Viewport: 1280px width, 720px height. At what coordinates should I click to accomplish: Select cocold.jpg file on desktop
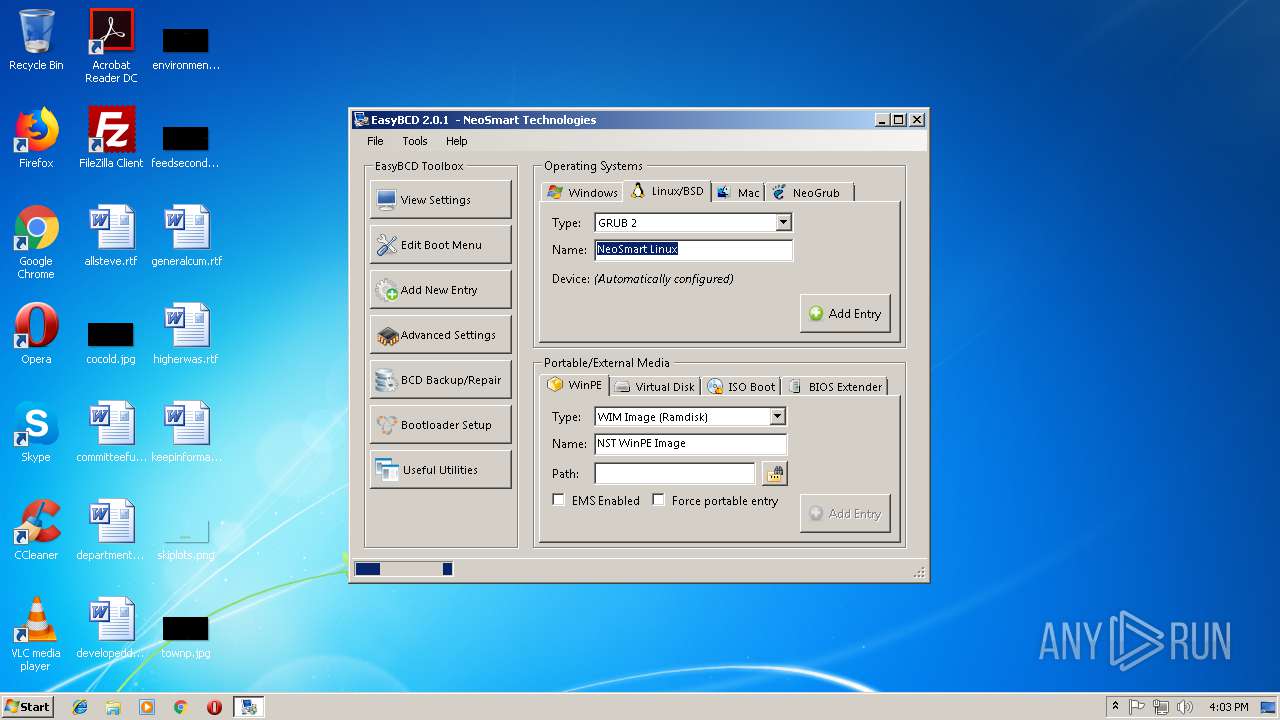(x=111, y=344)
